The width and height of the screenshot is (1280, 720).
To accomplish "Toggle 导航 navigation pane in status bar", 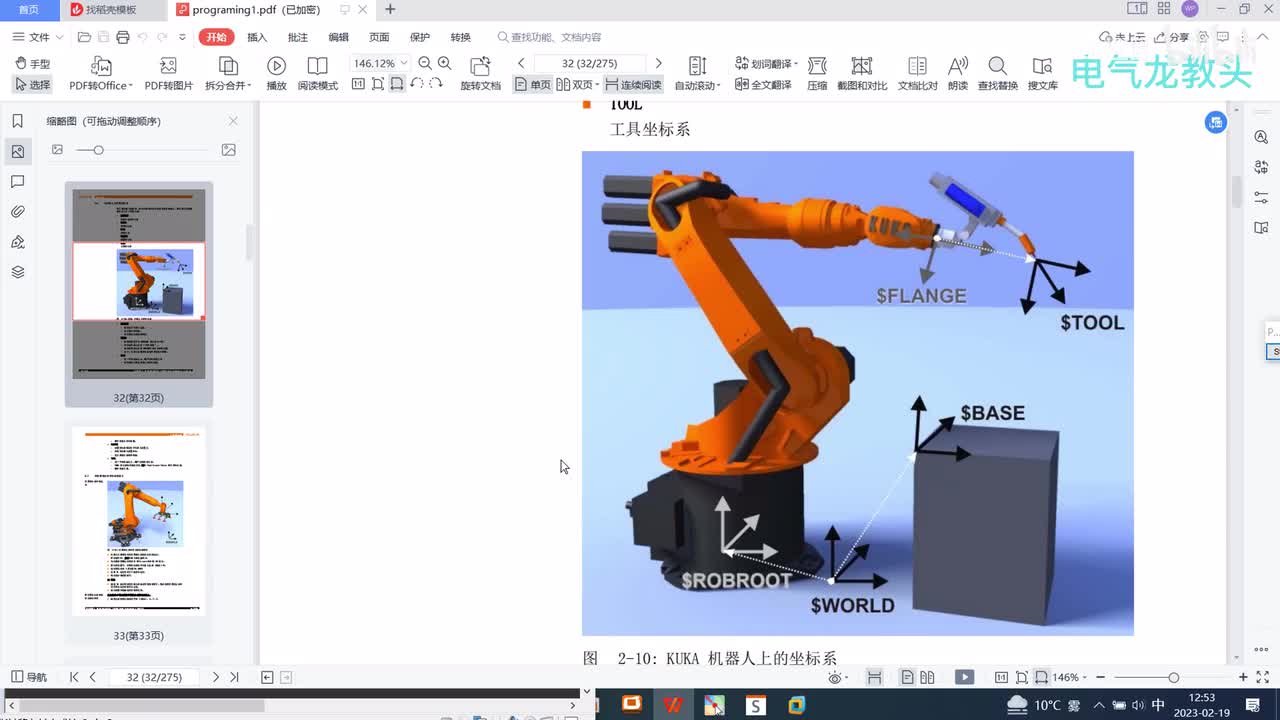I will (x=28, y=677).
